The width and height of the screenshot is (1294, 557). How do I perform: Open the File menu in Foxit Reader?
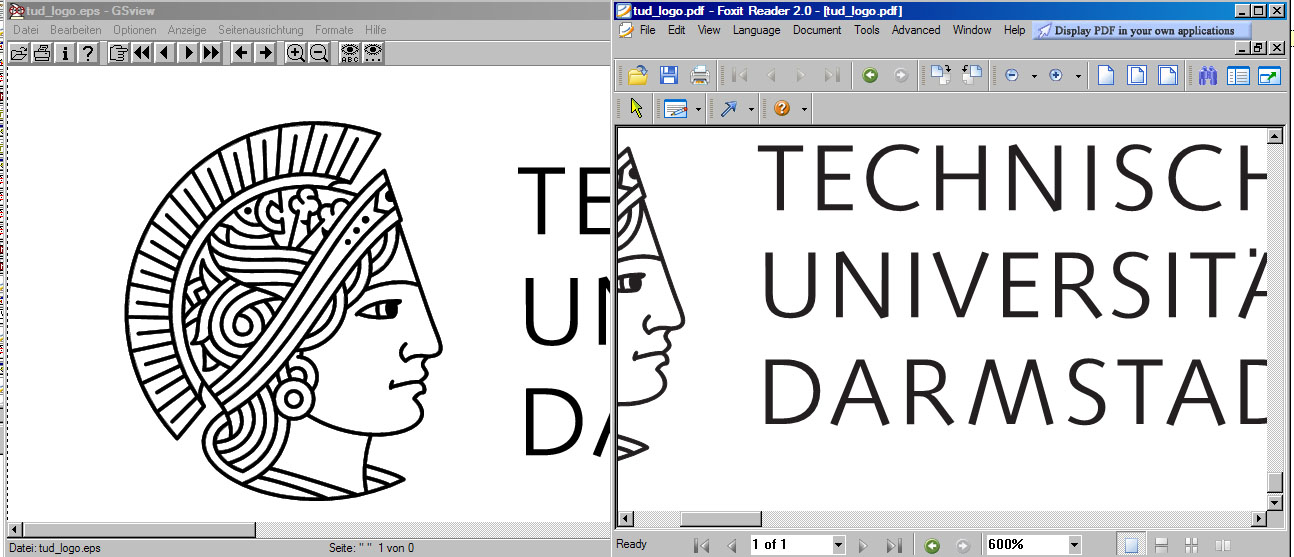click(x=647, y=30)
